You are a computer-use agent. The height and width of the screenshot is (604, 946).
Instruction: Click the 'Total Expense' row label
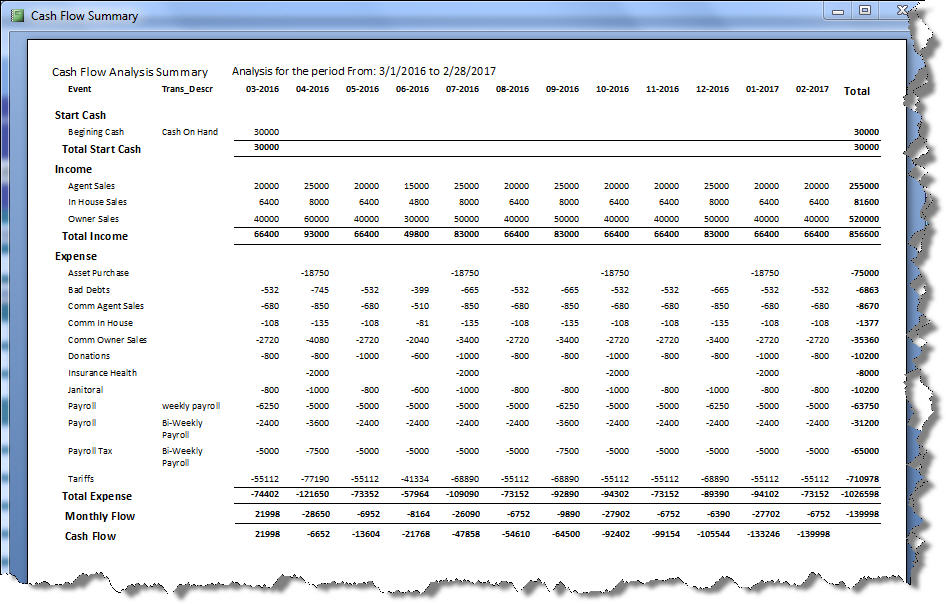97,496
